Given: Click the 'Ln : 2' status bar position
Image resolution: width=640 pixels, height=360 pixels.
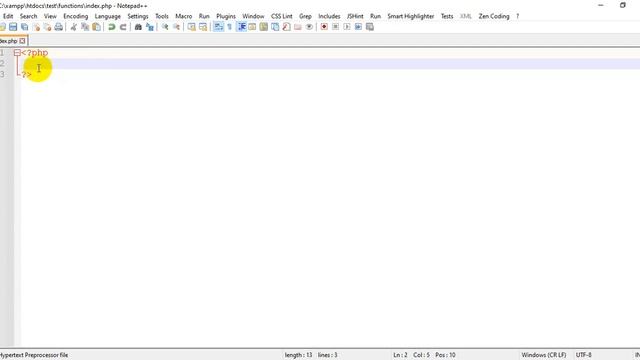Looking at the screenshot, I should [400, 355].
